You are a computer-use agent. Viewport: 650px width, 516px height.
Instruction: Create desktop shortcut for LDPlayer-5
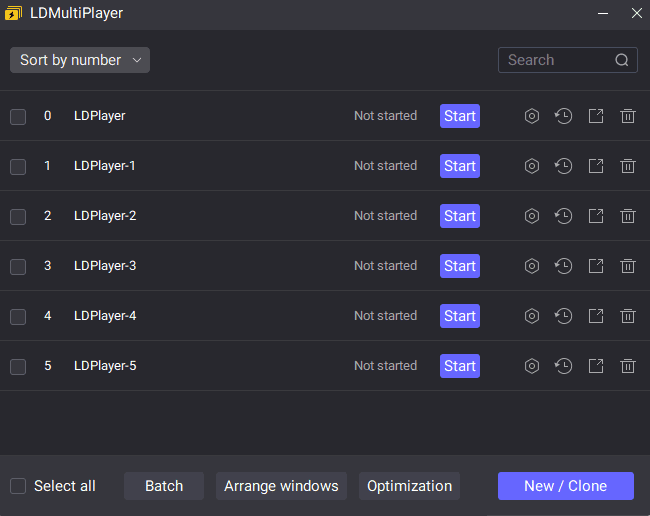pos(596,366)
